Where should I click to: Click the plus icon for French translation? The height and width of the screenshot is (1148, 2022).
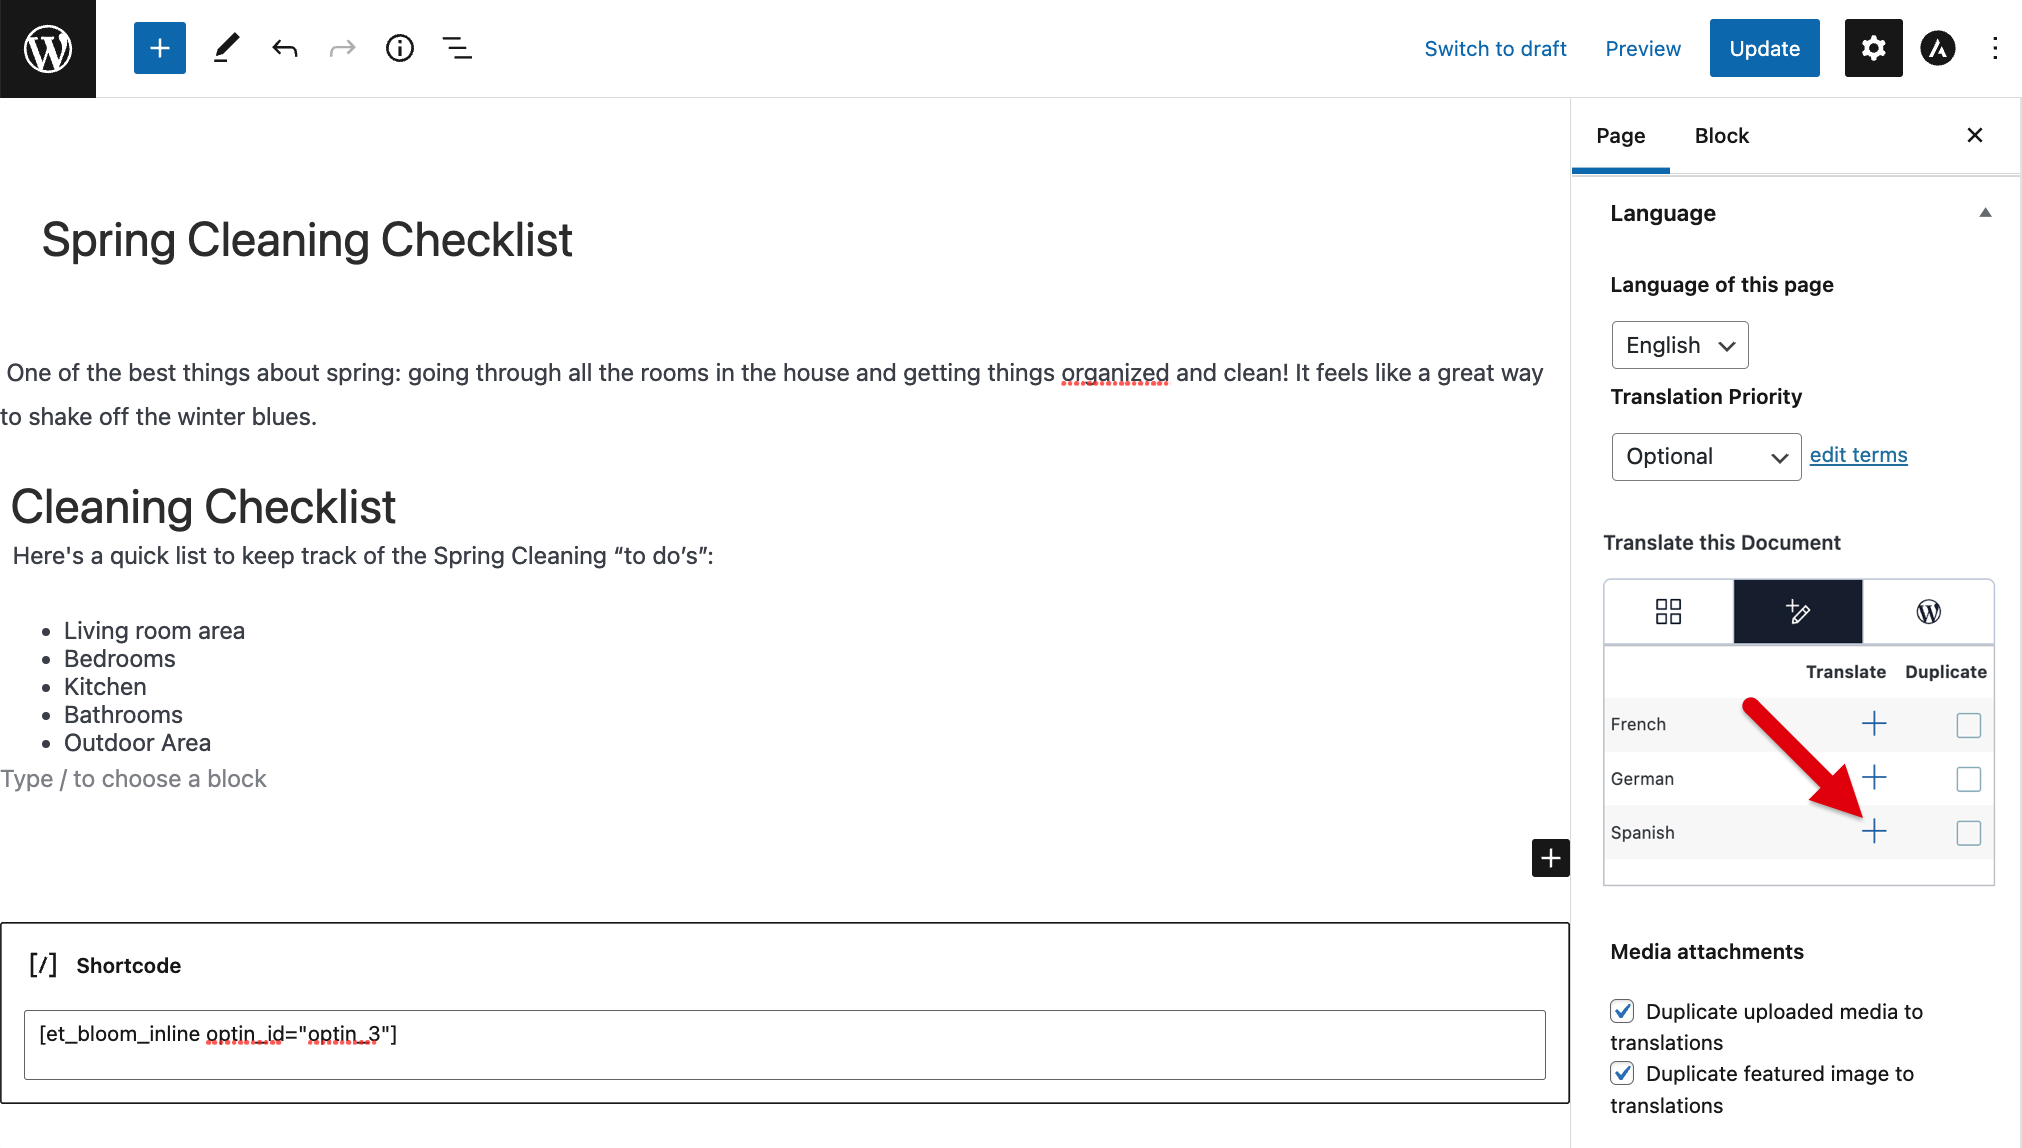[1874, 724]
